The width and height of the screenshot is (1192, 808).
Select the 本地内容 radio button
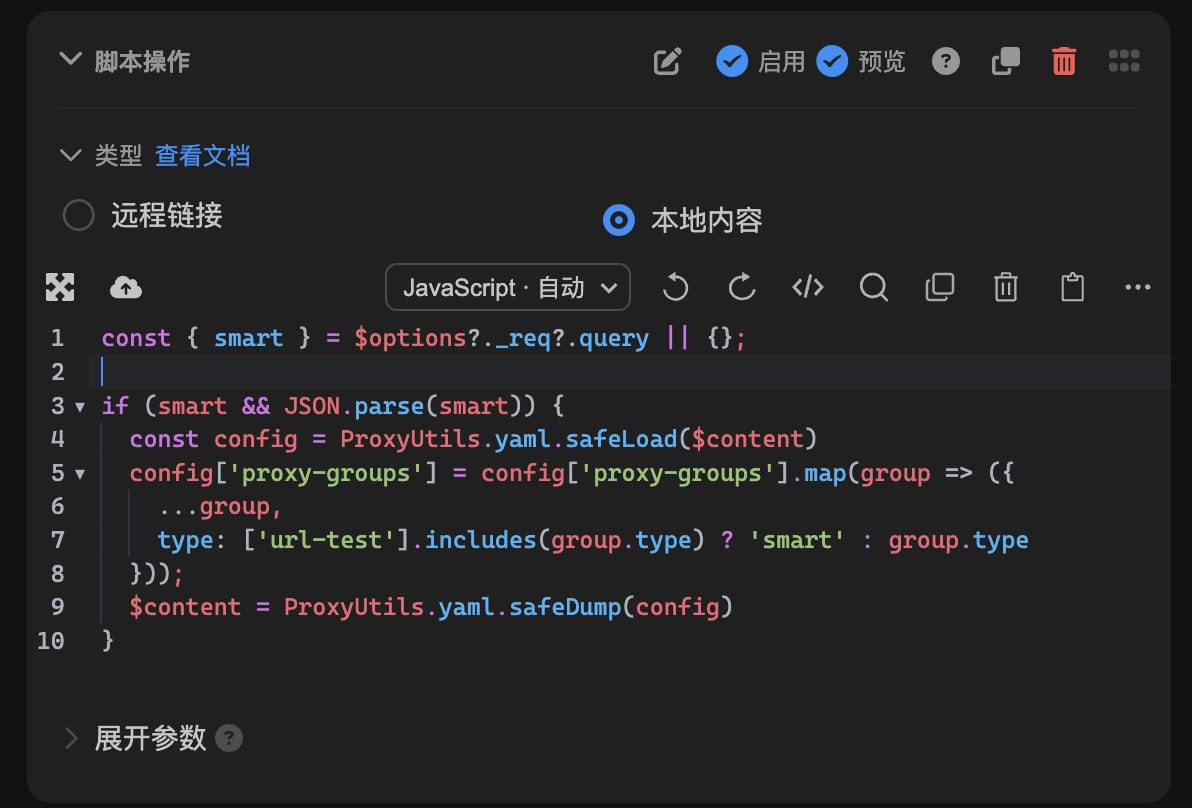[x=619, y=220]
